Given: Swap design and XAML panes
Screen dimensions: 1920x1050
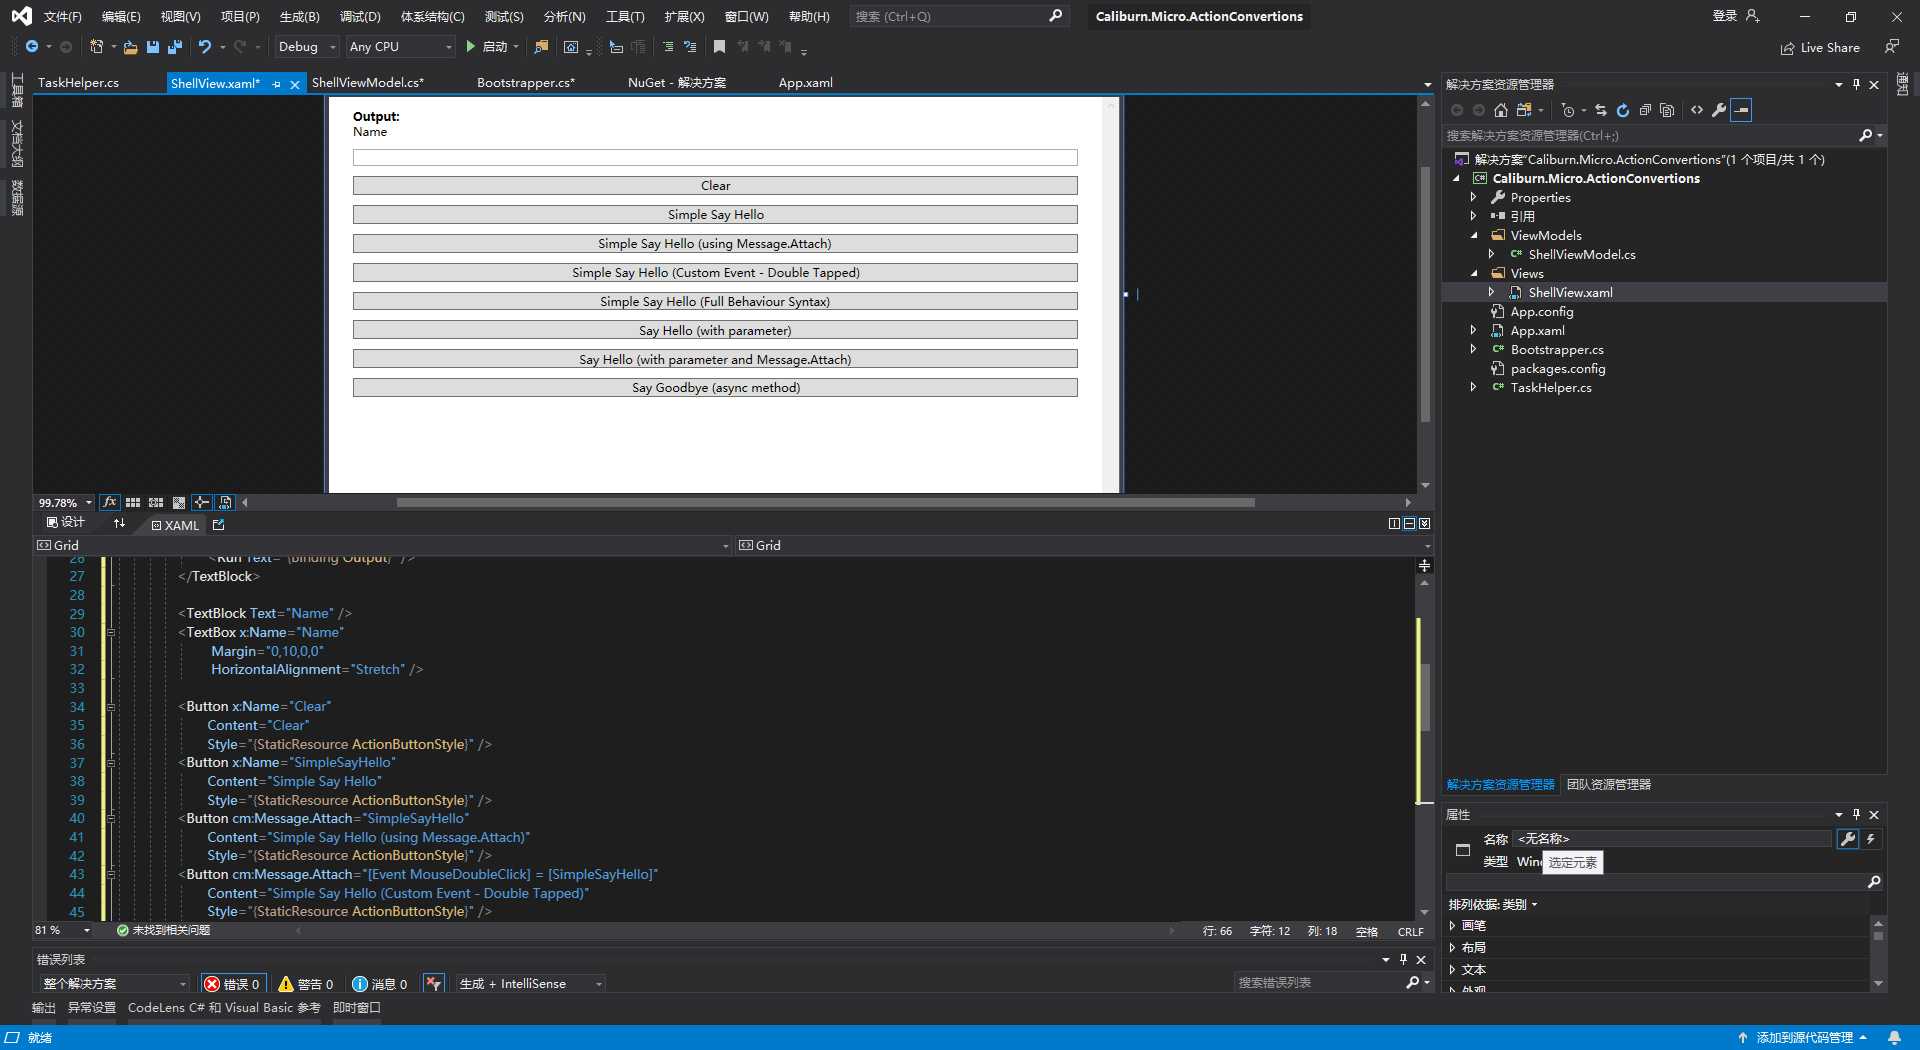Looking at the screenshot, I should click(x=120, y=524).
